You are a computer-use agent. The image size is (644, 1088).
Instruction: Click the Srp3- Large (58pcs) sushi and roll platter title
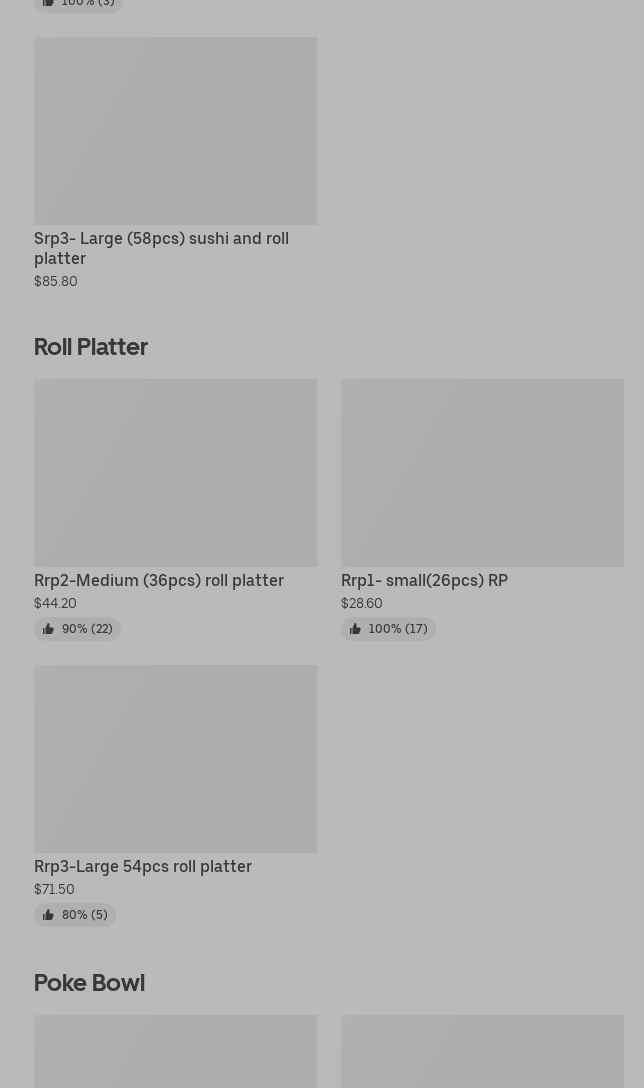(161, 248)
